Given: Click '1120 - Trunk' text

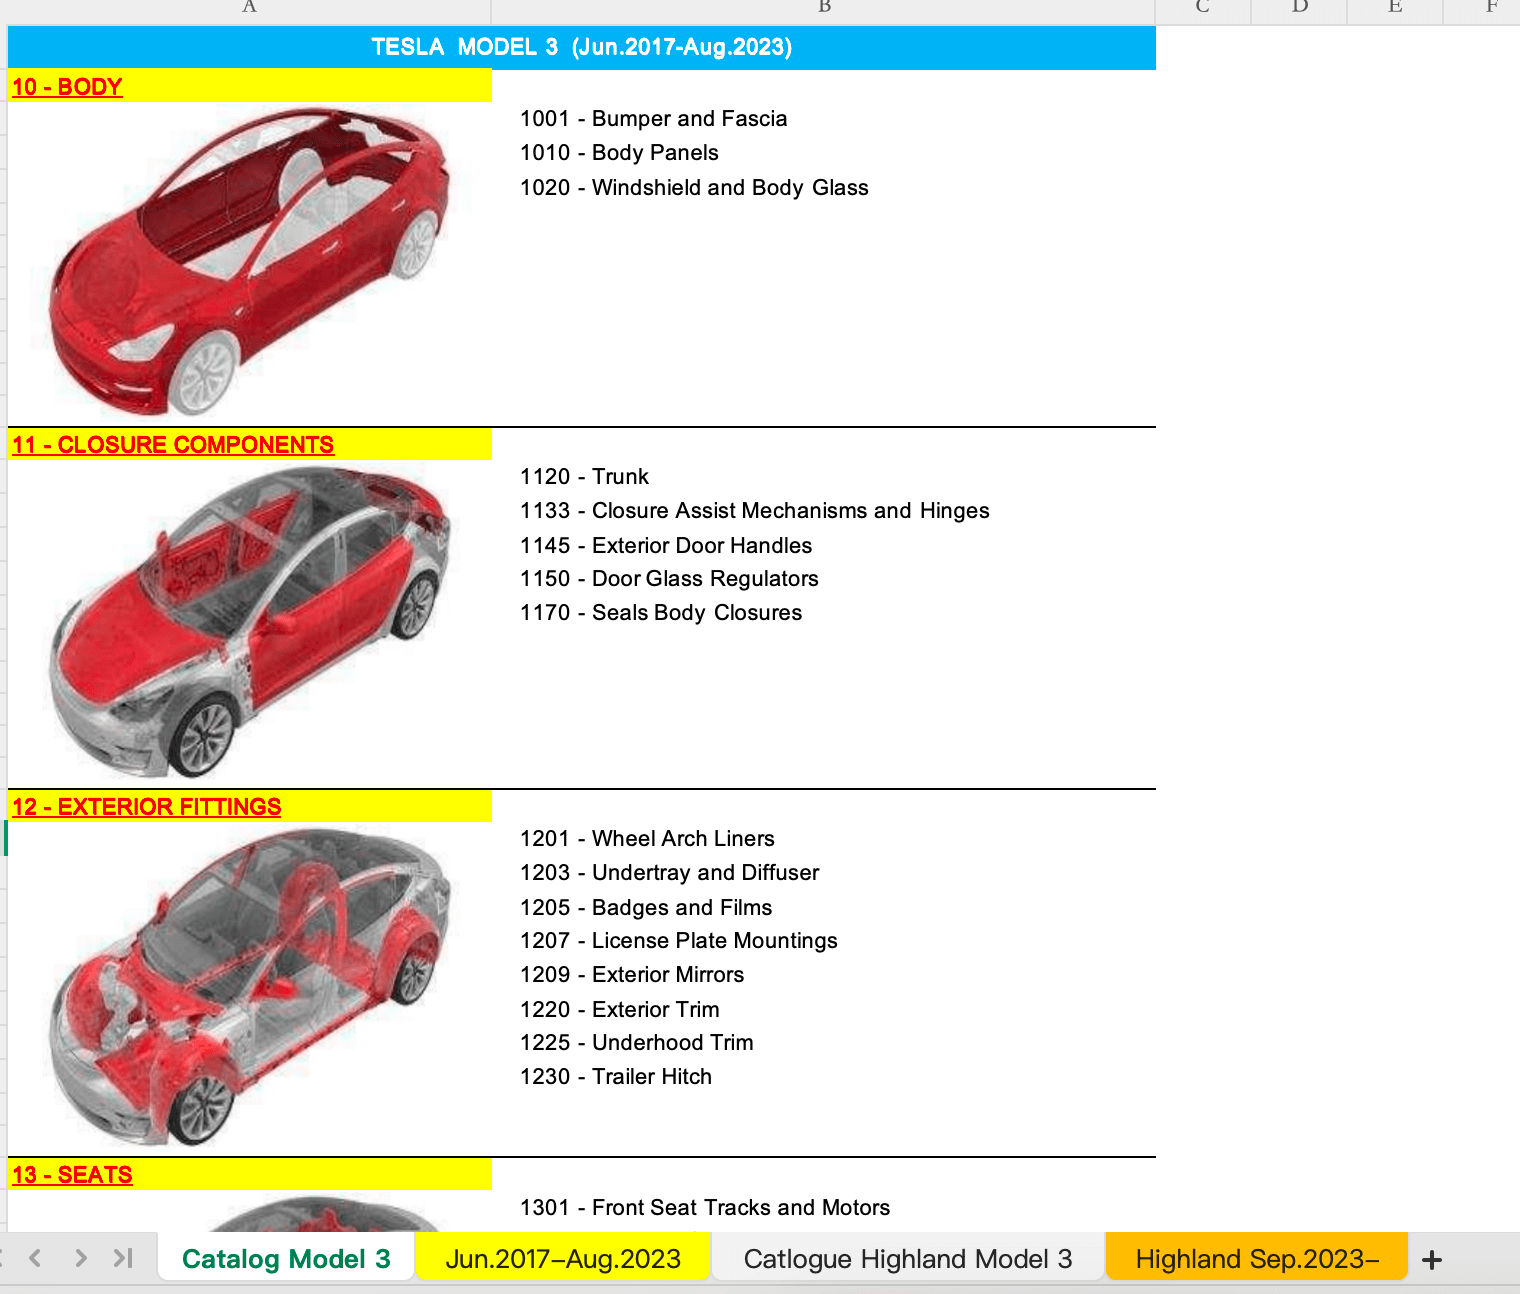Looking at the screenshot, I should (584, 477).
